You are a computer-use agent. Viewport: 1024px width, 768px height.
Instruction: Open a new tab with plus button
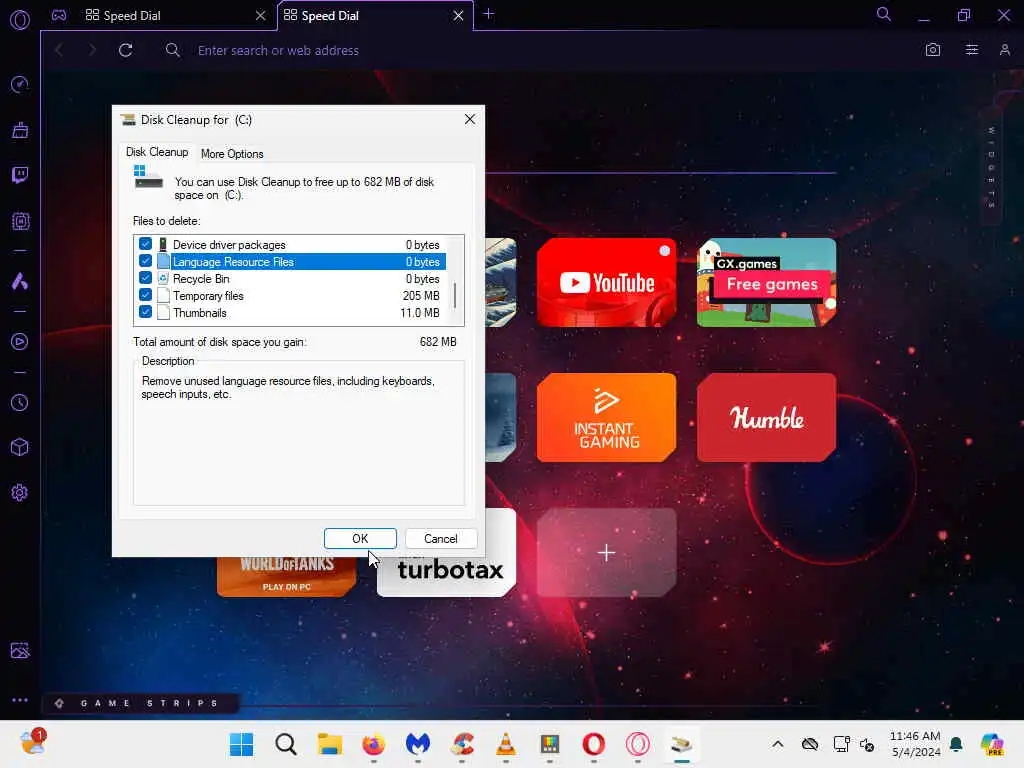point(488,14)
